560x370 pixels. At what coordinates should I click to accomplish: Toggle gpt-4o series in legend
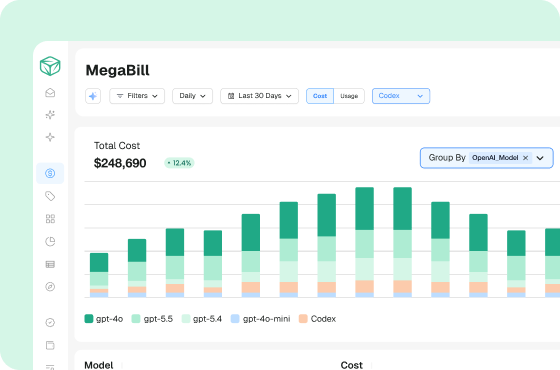point(104,319)
